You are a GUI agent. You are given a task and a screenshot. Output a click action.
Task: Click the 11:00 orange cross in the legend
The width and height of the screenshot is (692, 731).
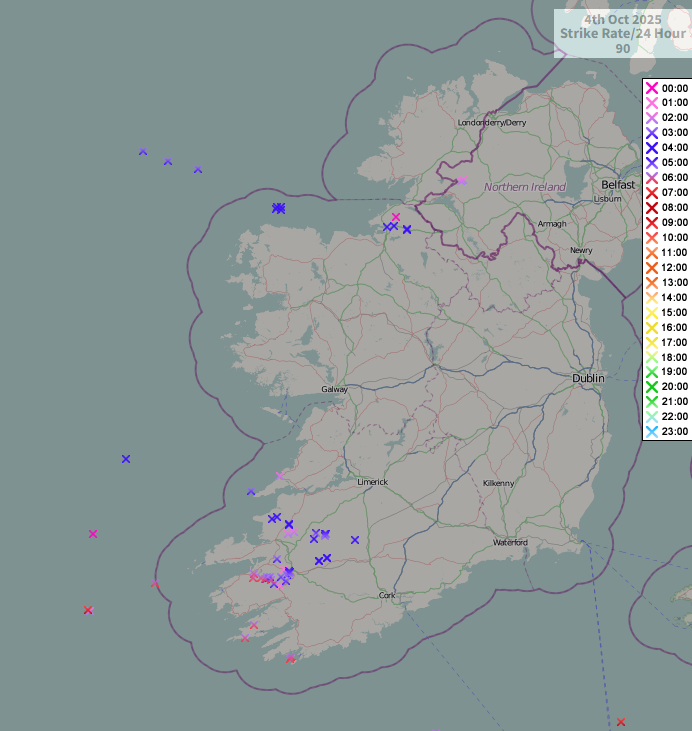[652, 252]
